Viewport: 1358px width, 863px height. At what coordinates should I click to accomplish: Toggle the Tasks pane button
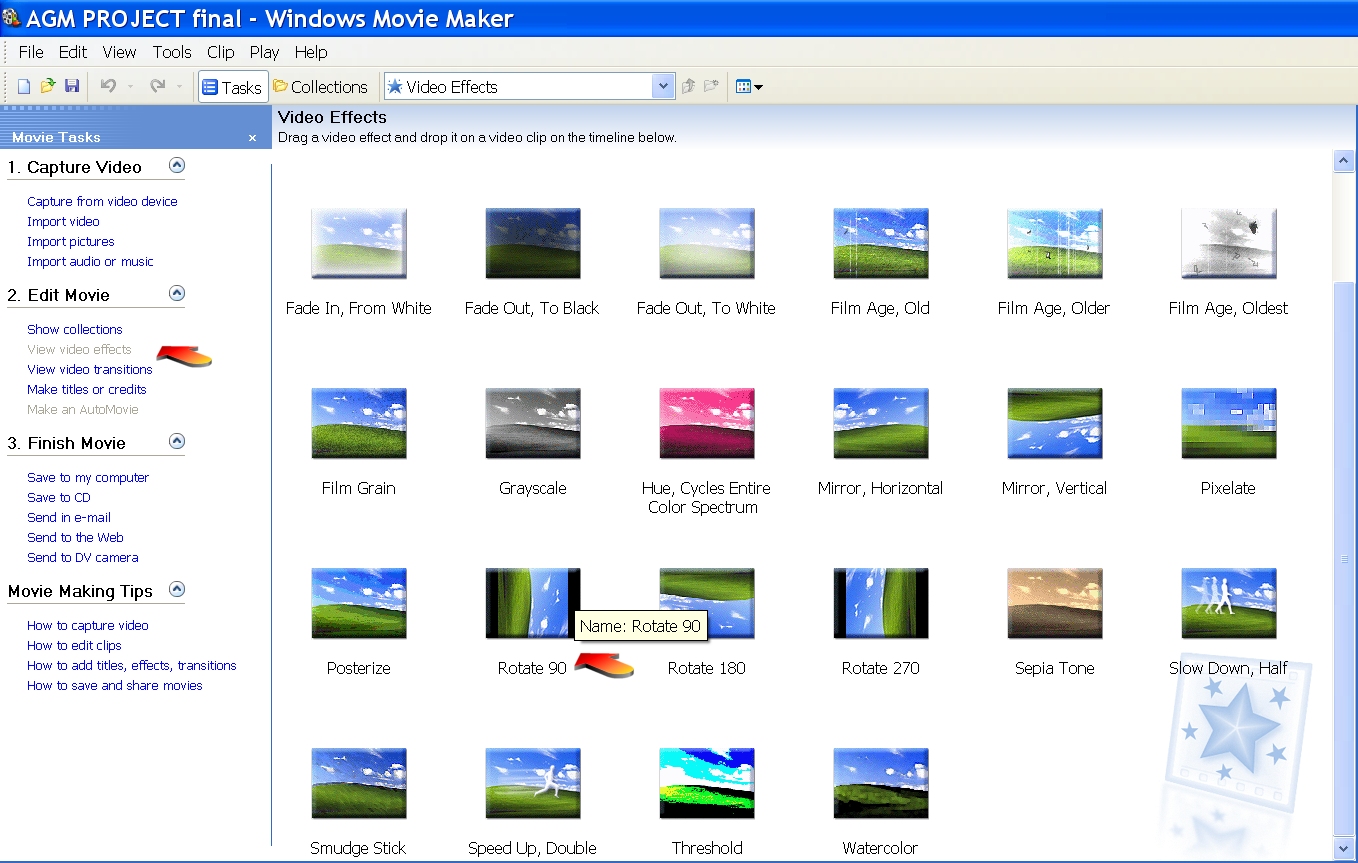point(233,87)
